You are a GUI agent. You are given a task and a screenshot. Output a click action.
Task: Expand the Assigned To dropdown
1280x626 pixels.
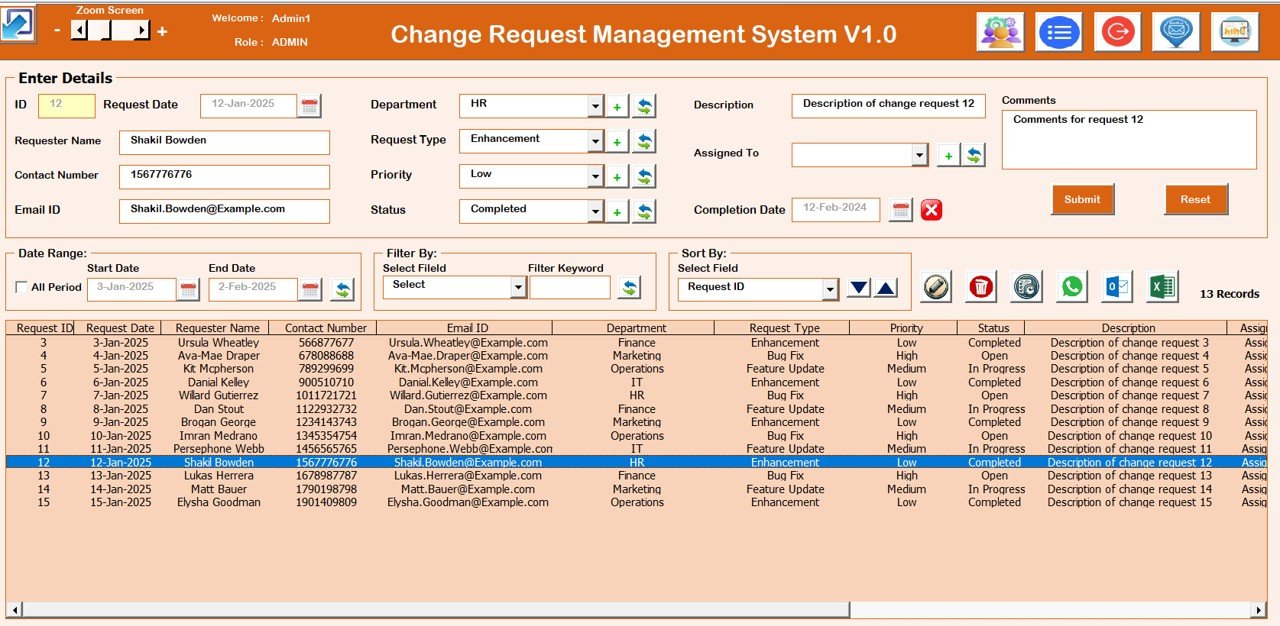pyautogui.click(x=920, y=155)
